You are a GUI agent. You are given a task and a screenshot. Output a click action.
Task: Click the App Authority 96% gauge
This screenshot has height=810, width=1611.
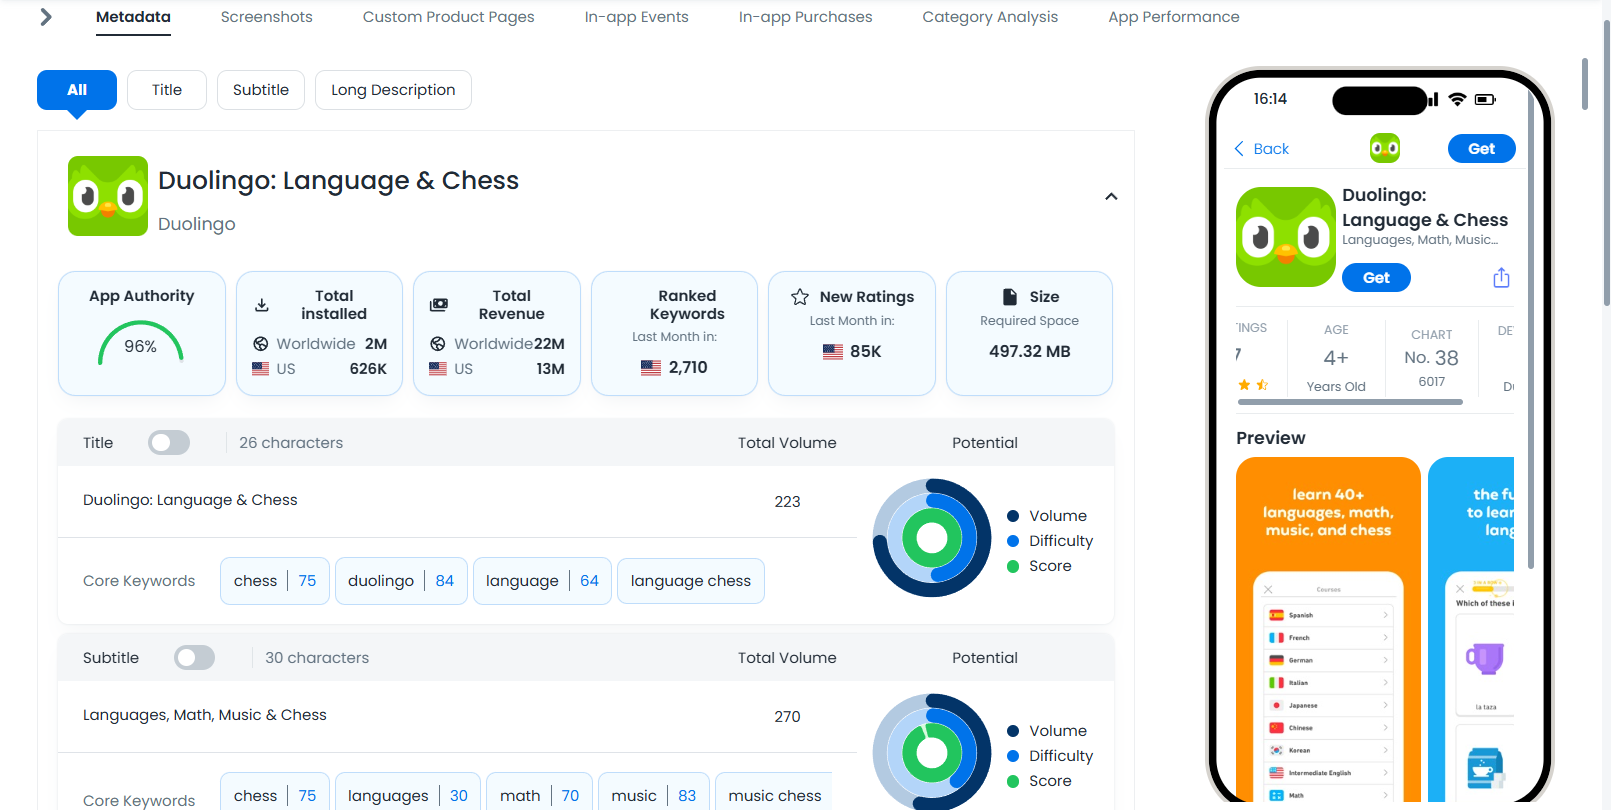coord(141,343)
